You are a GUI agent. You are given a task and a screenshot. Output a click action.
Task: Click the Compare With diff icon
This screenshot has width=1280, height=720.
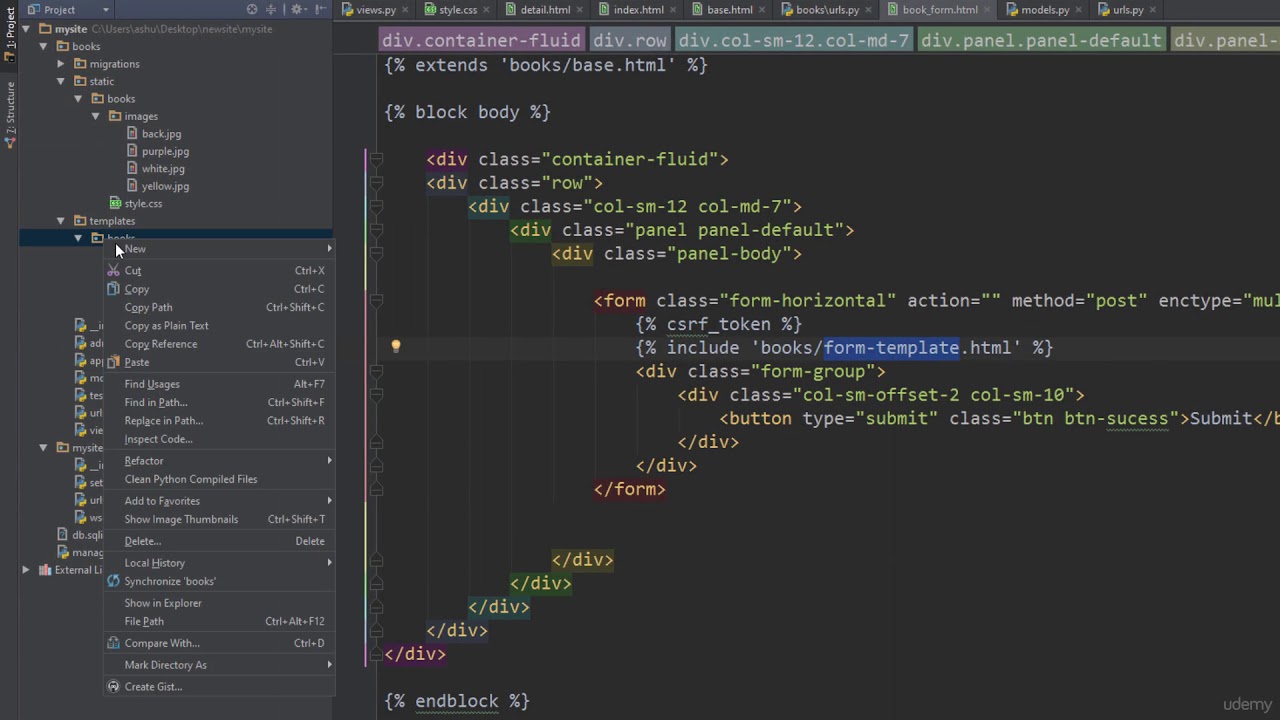point(113,643)
